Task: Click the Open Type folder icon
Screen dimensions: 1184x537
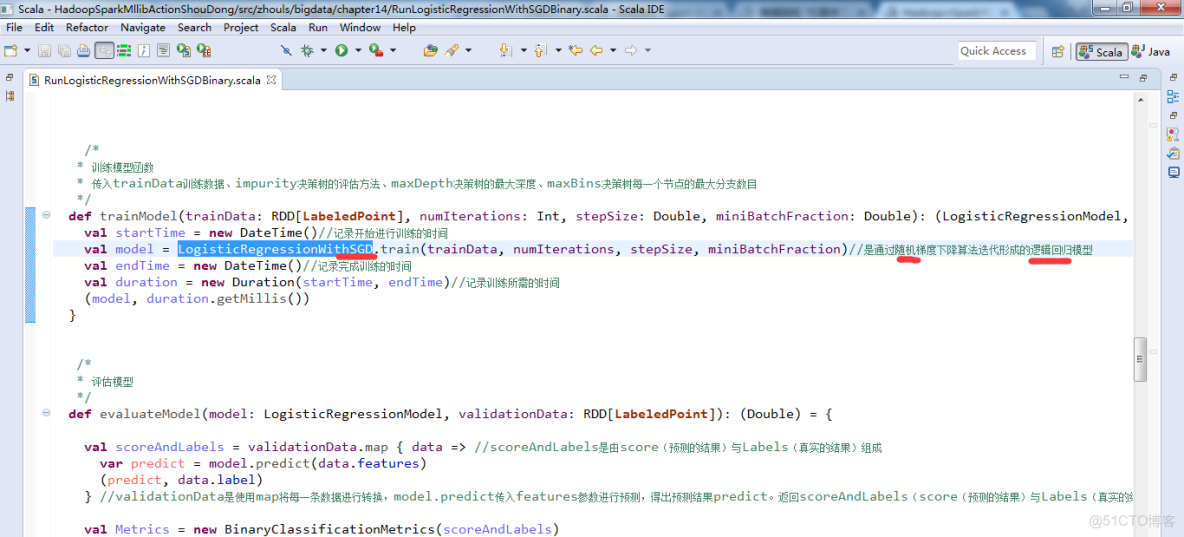Action: tap(430, 51)
